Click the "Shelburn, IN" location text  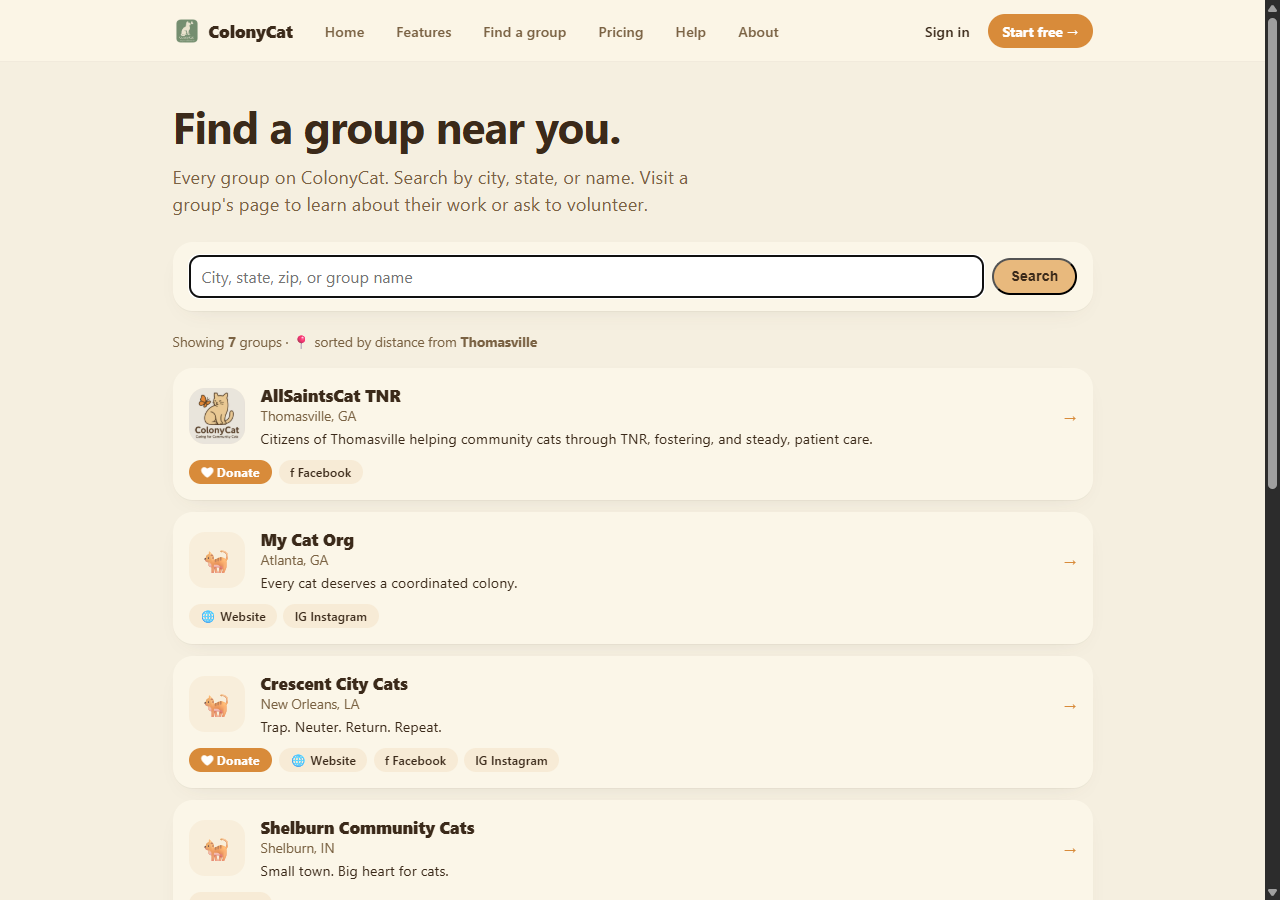coord(297,848)
